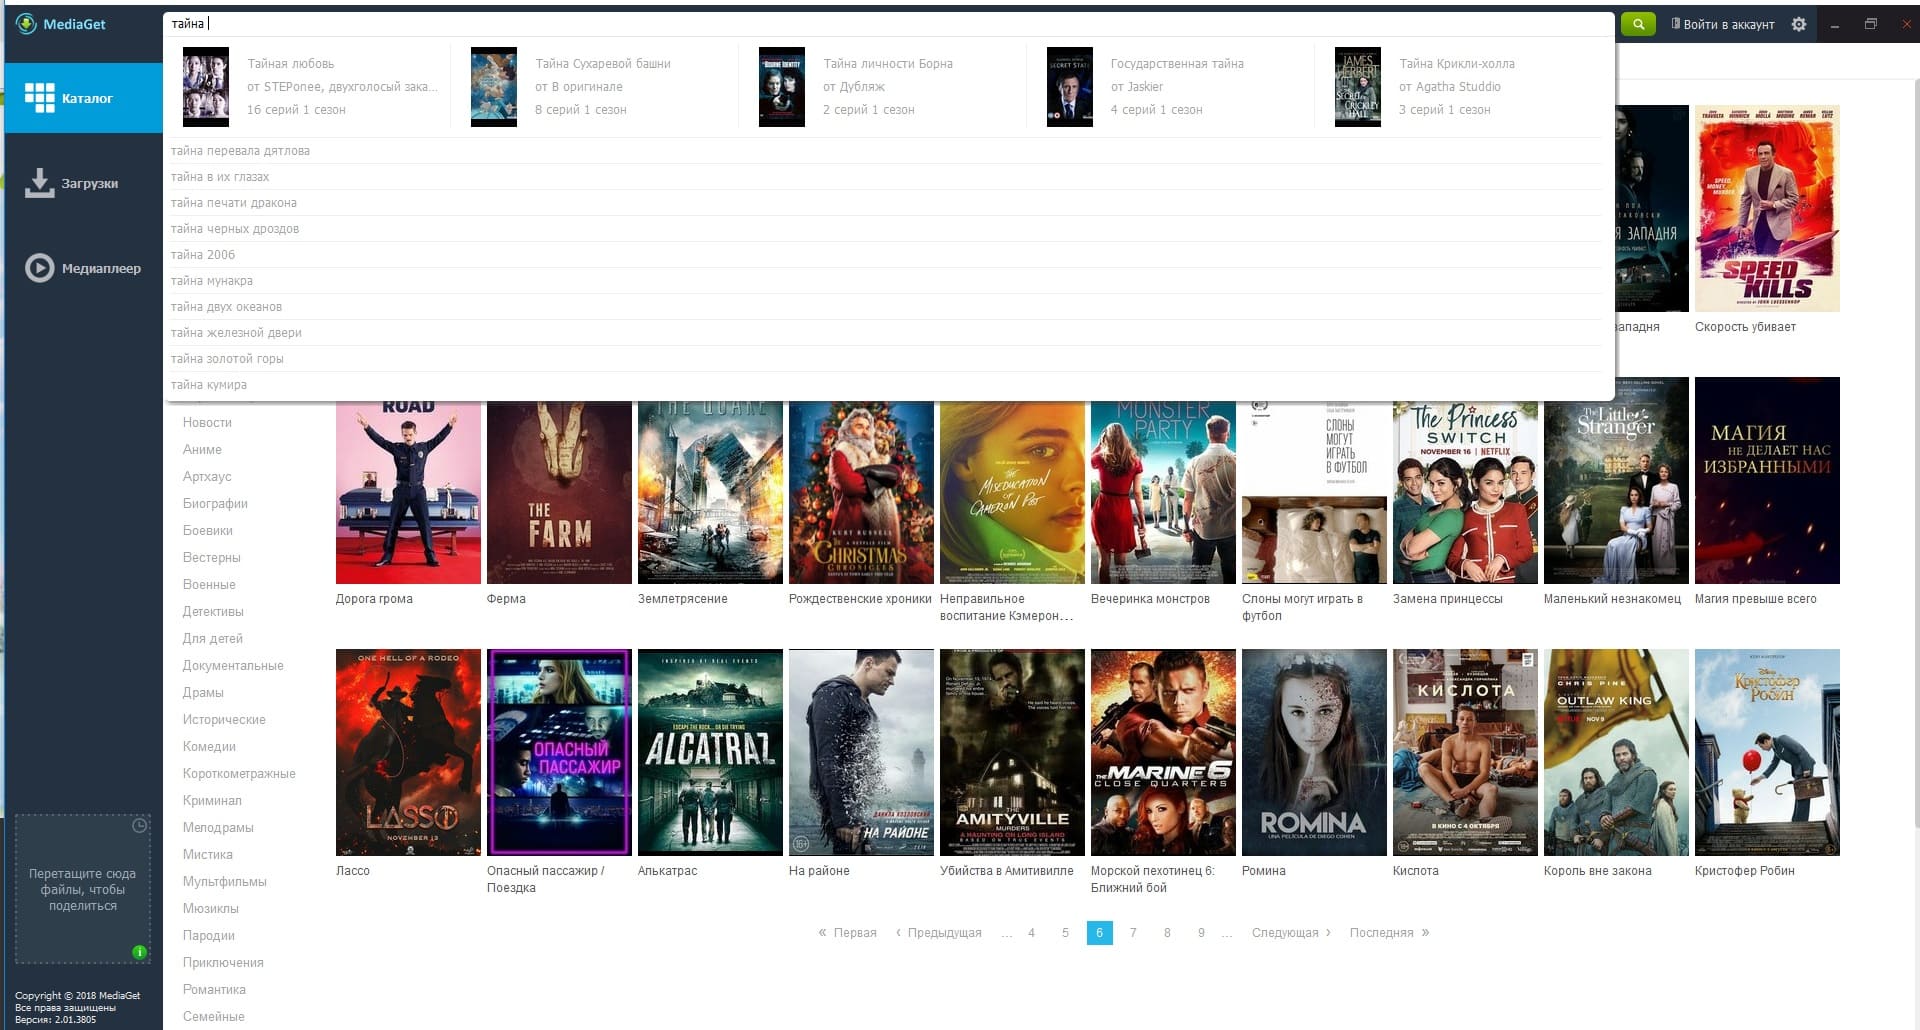Open Тайная любовь series result

click(x=311, y=87)
